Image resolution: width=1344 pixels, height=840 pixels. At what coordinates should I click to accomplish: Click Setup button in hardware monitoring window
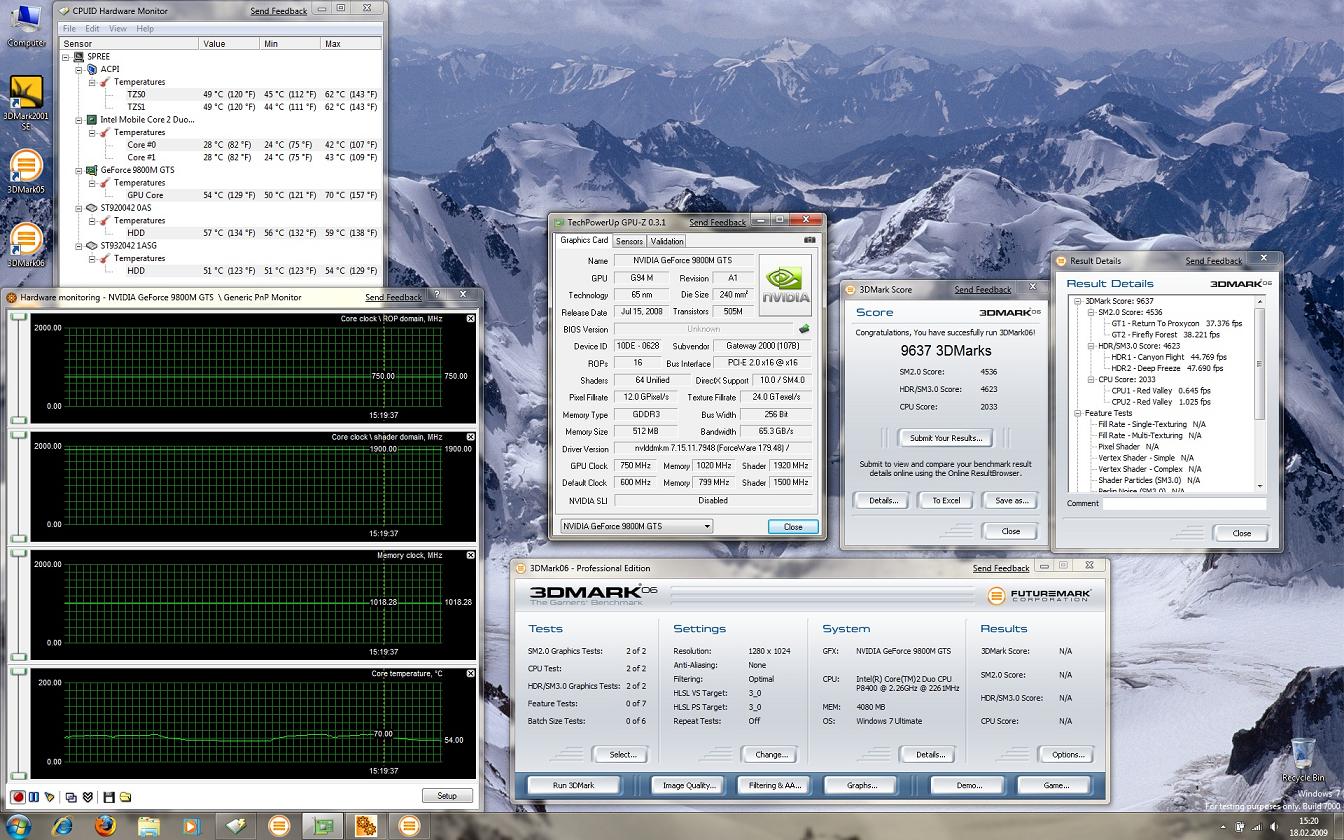click(447, 796)
